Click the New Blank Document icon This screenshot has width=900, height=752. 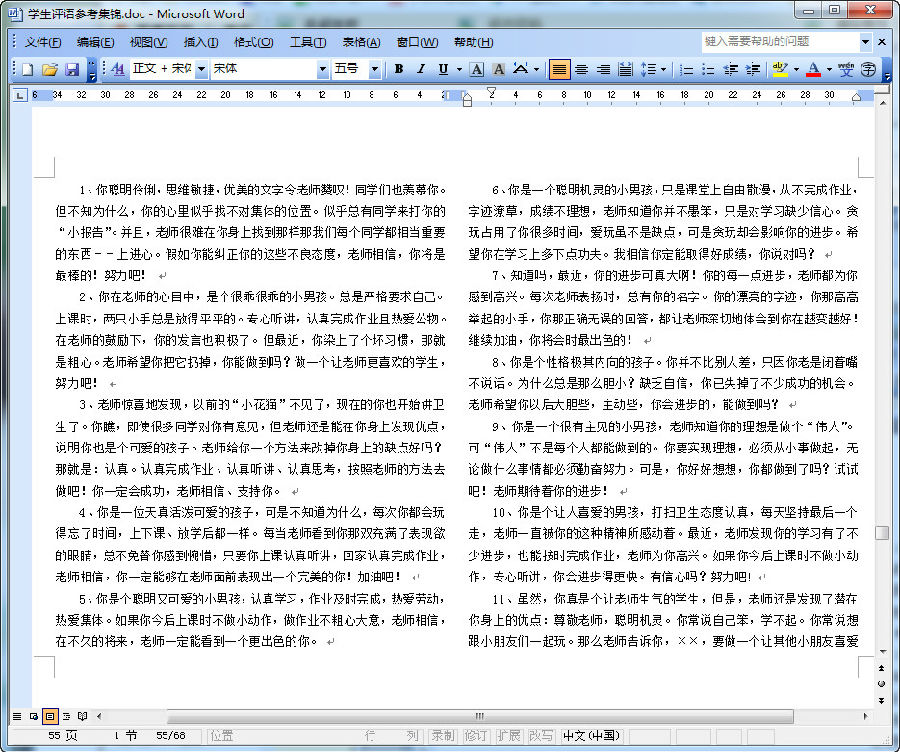click(x=27, y=70)
